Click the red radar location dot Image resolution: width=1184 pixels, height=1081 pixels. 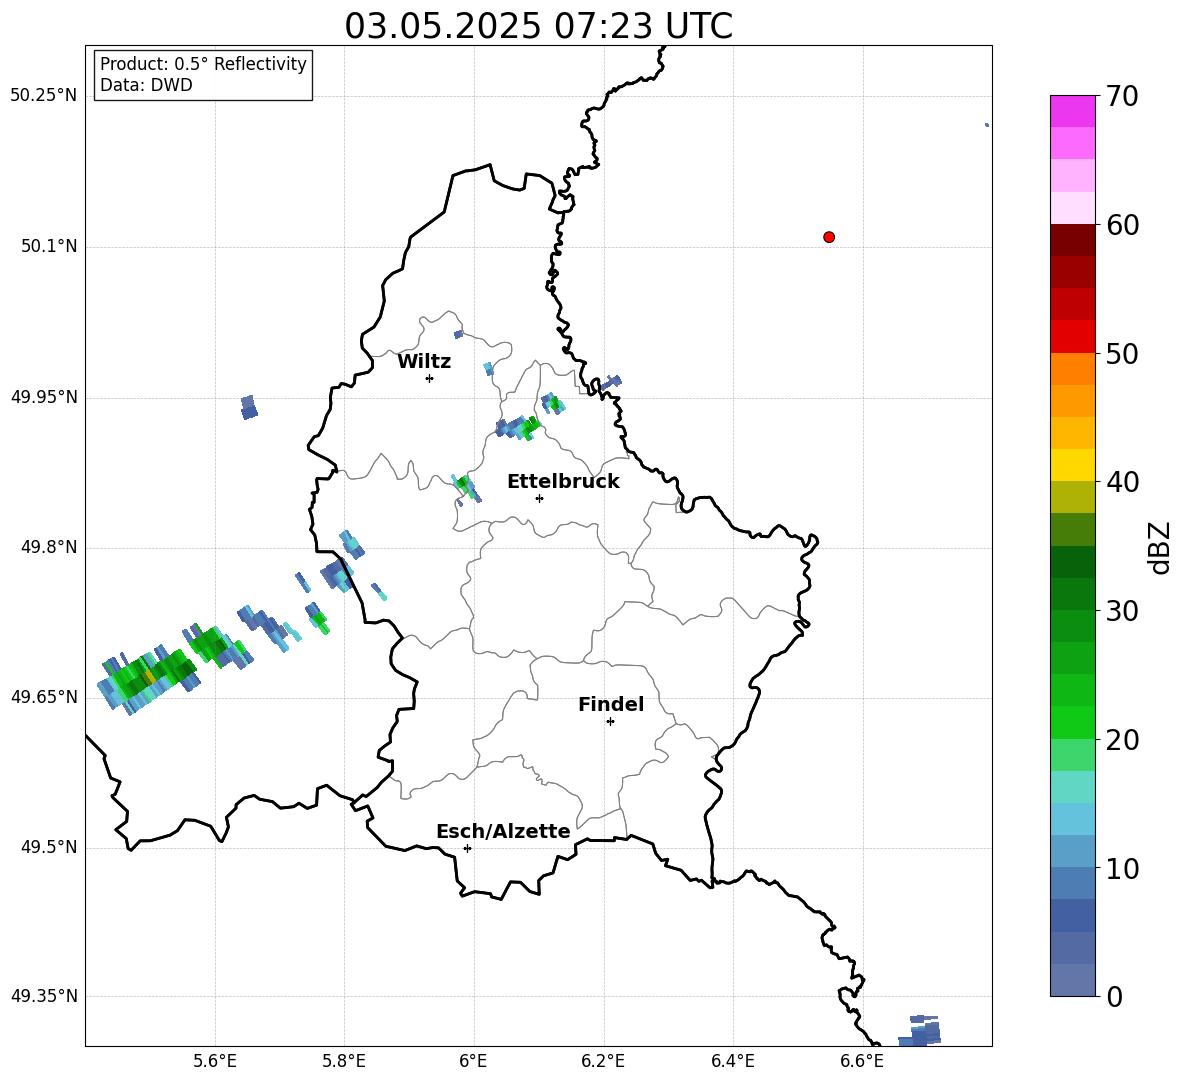pyautogui.click(x=829, y=237)
